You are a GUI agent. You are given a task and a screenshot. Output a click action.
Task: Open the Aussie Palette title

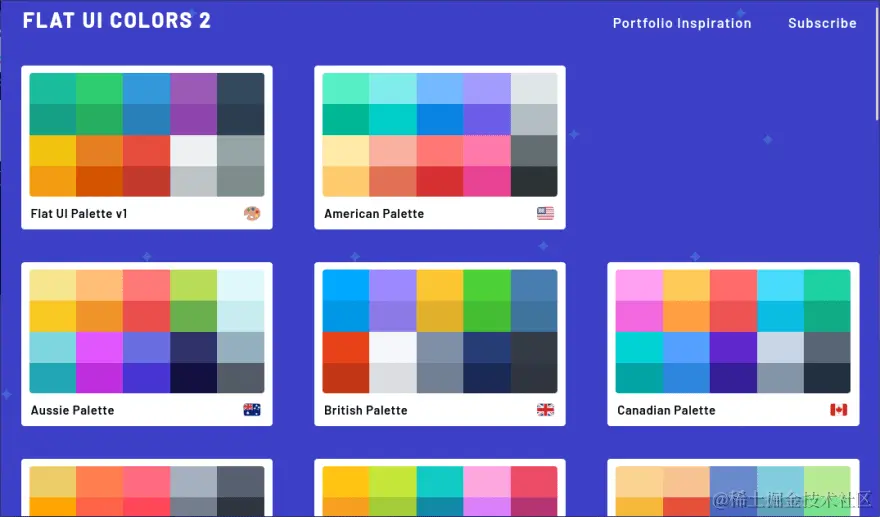pos(72,410)
